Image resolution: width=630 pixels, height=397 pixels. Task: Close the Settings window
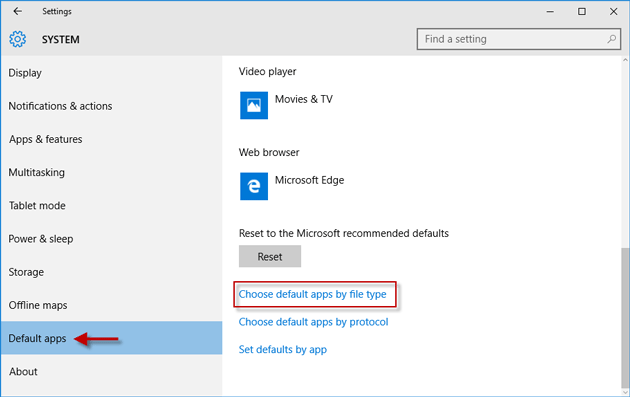coord(613,12)
